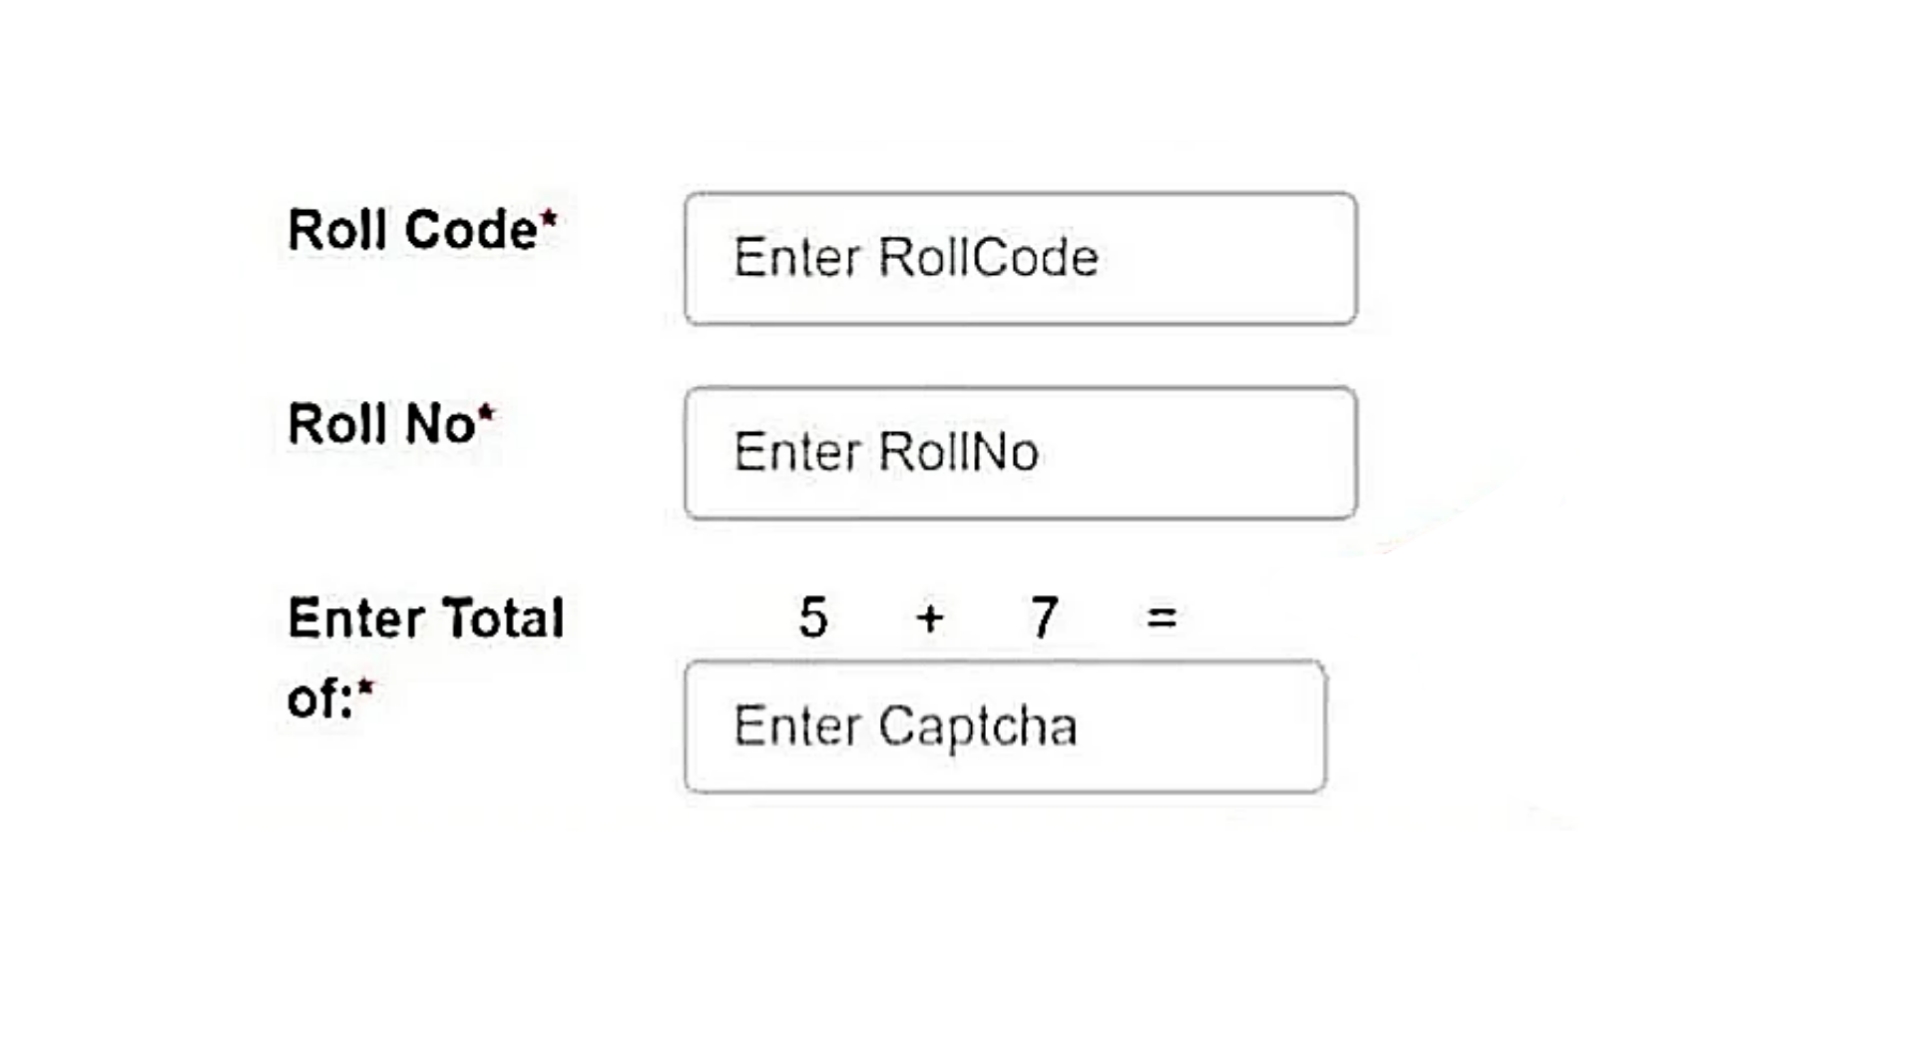Select the Enter Captcha input box

pos(1005,727)
